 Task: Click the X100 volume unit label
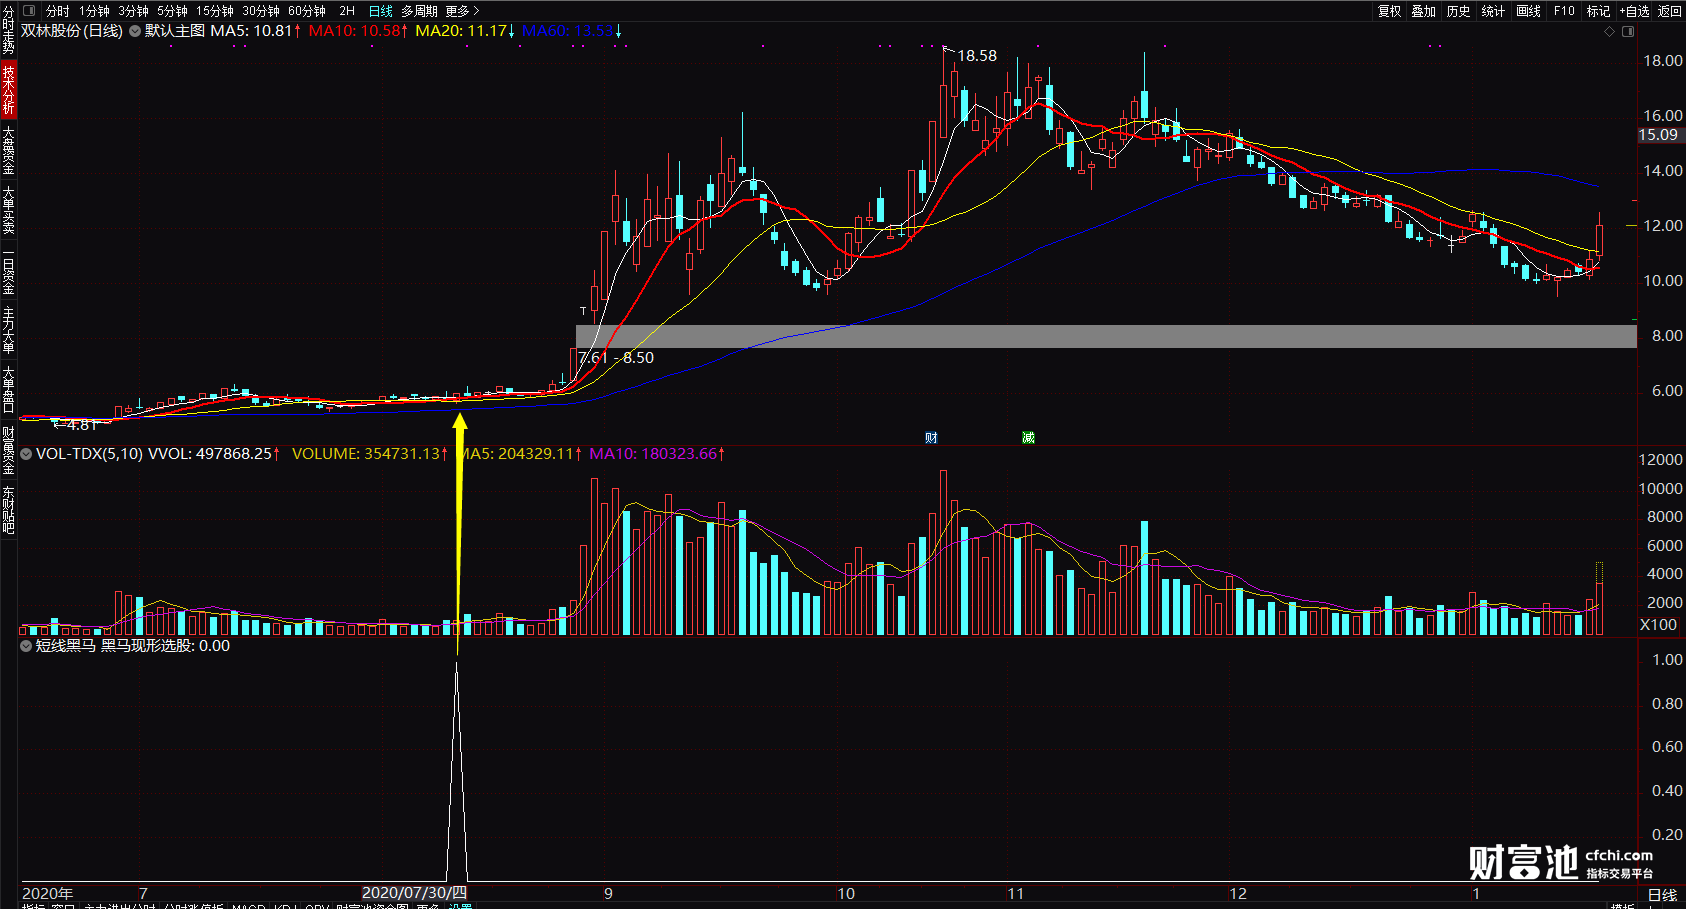[1658, 625]
